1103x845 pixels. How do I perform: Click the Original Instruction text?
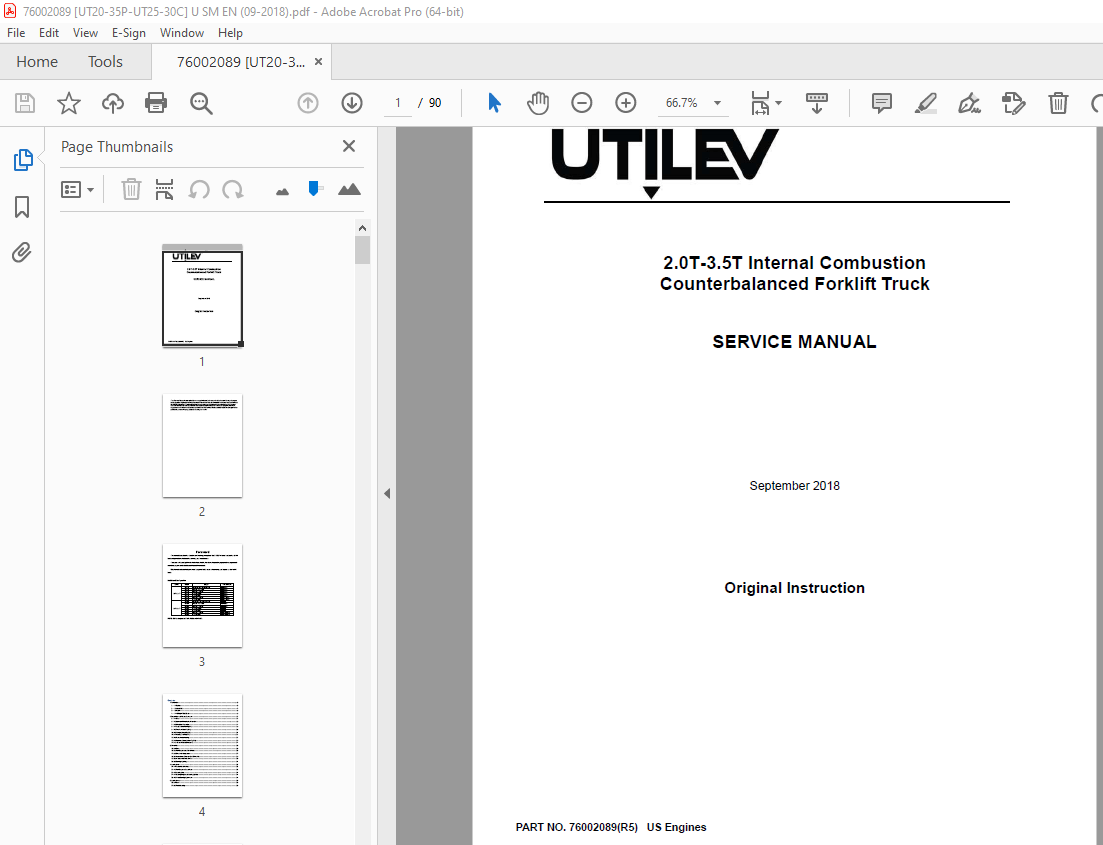[794, 588]
